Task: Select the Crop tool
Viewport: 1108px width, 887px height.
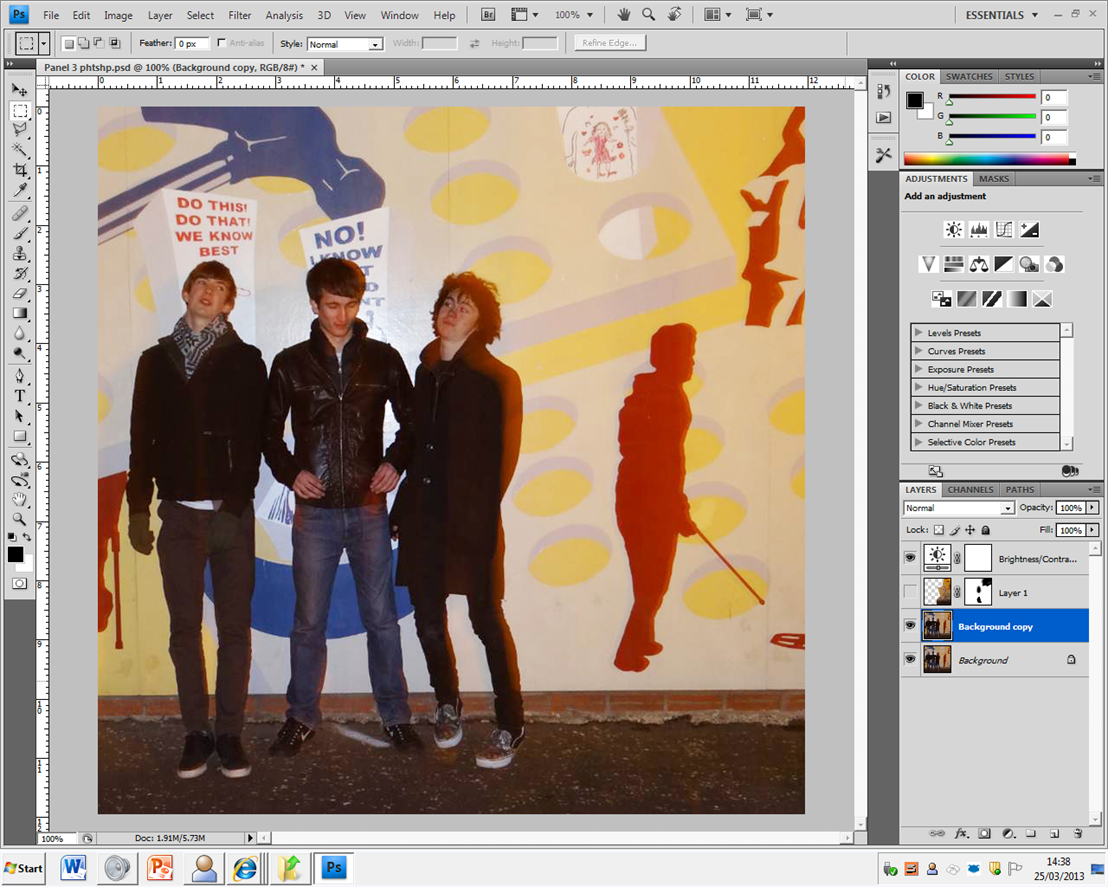Action: point(19,170)
